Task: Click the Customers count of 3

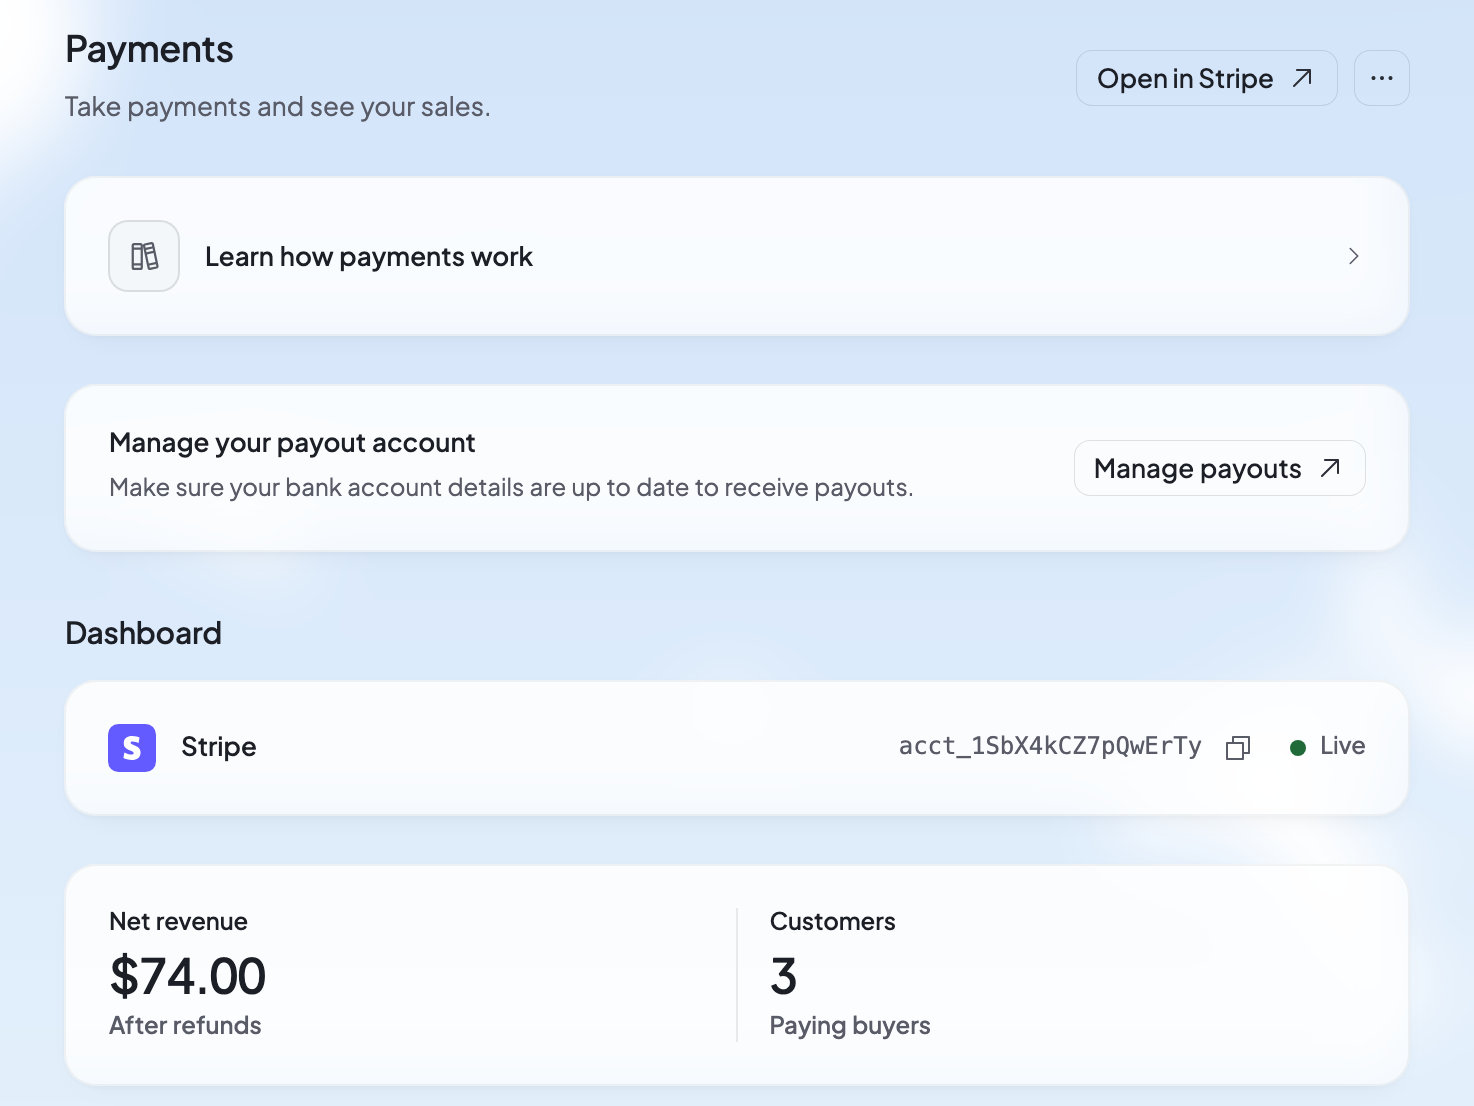Action: (x=783, y=976)
